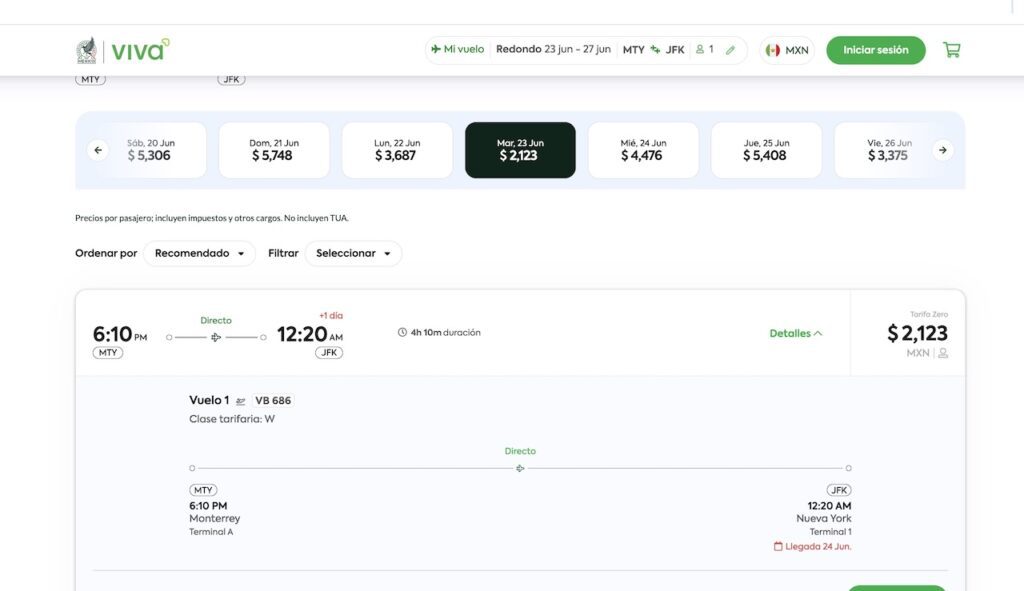Click Redondo 23 jun - 27 jun dates
Image resolution: width=1024 pixels, height=591 pixels.
point(553,49)
